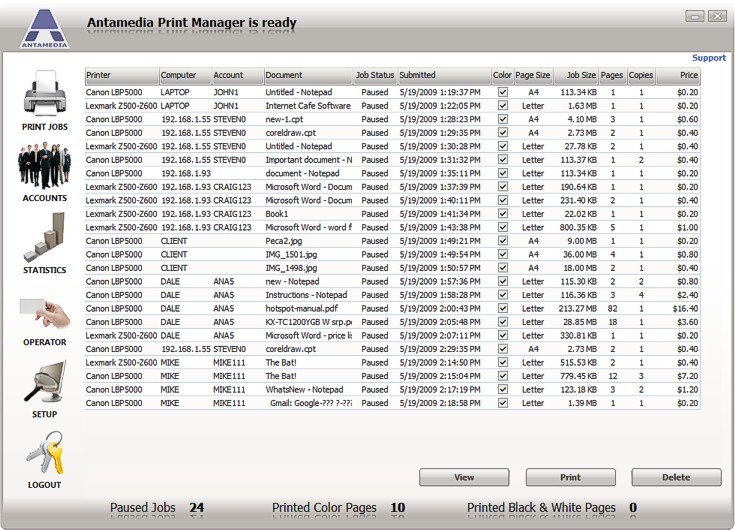Toggle Color checkbox for Book1 job
This screenshot has height=530, width=735.
[x=502, y=214]
